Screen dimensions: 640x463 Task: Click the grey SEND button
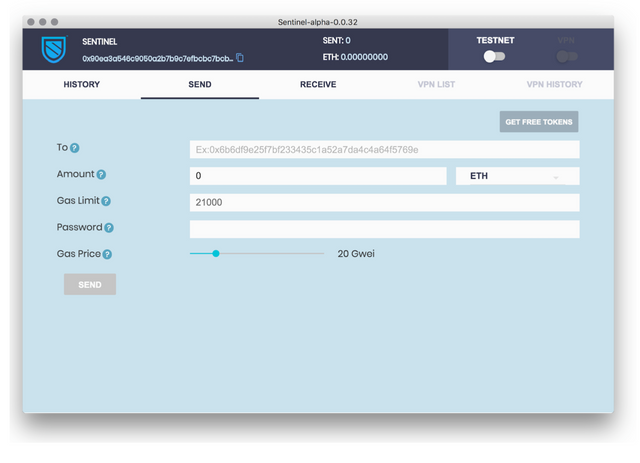[90, 285]
